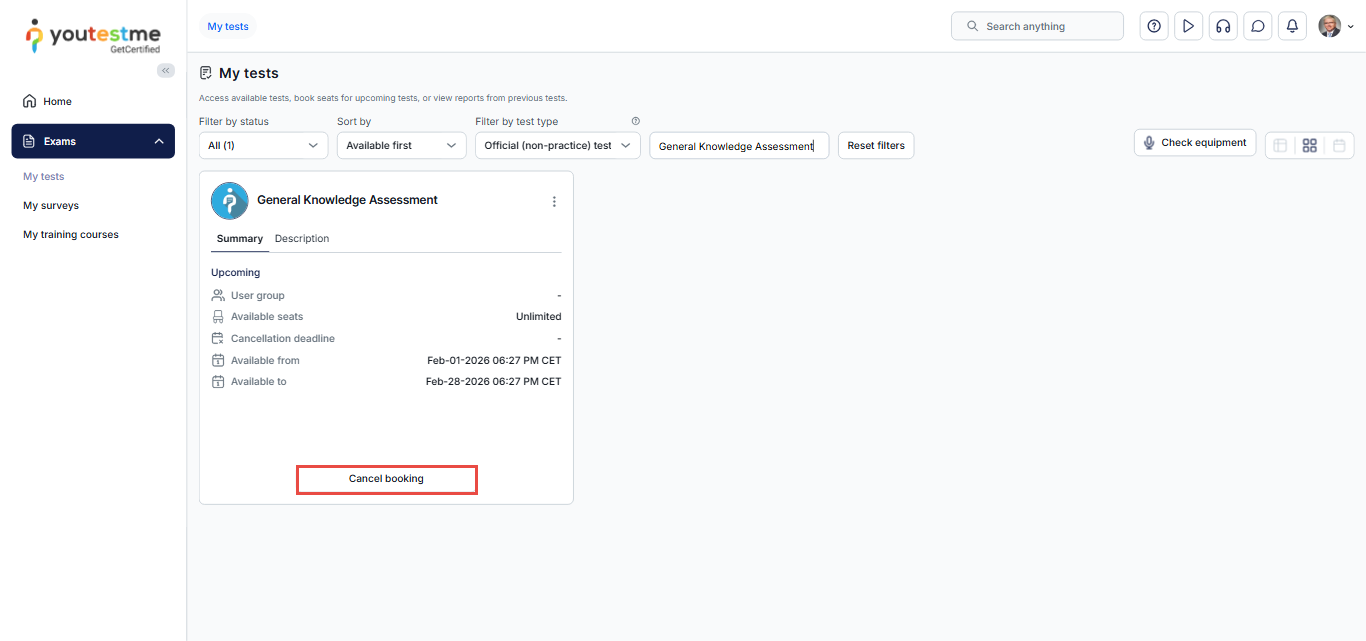Switch to the Description tab
This screenshot has height=641, width=1366.
click(302, 239)
